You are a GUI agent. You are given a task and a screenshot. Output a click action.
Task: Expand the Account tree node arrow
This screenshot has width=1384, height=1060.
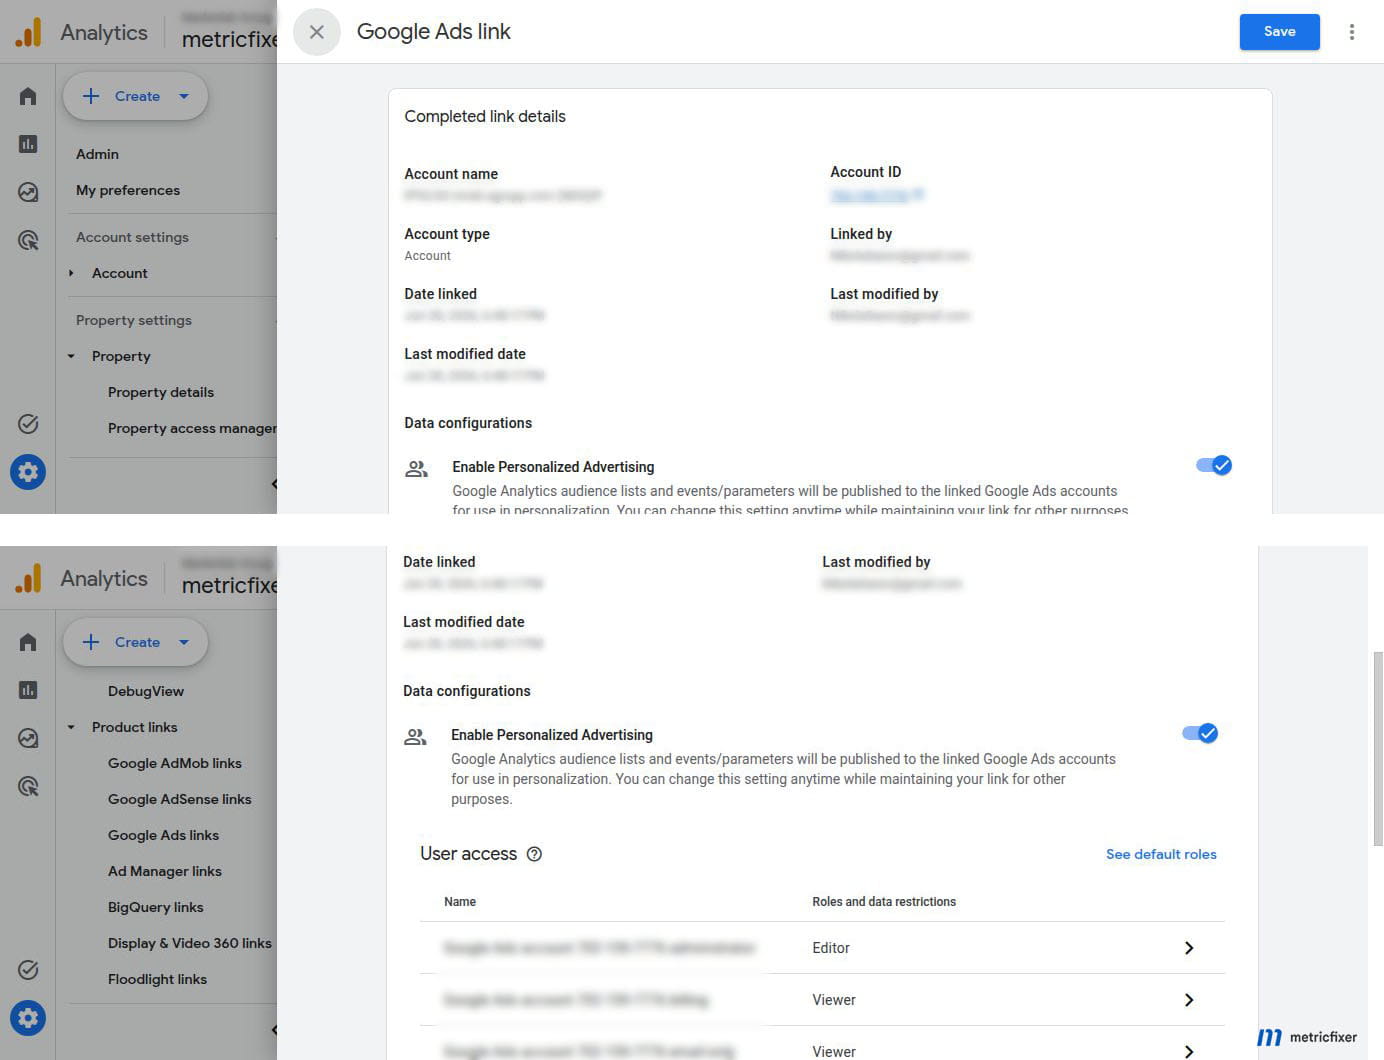(71, 273)
